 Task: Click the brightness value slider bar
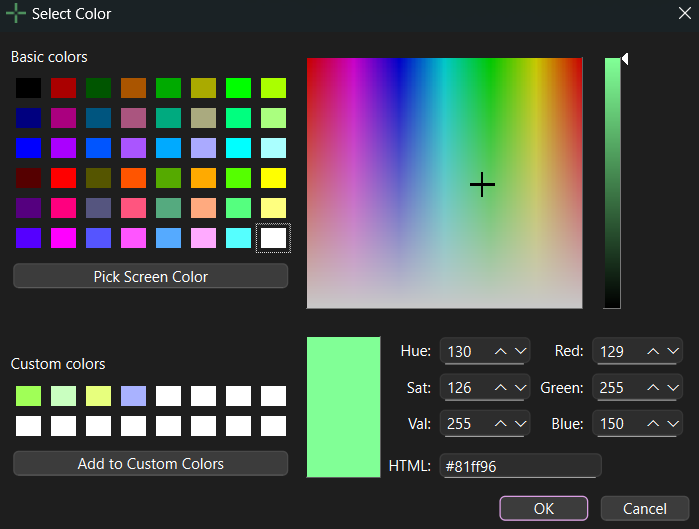tap(612, 183)
